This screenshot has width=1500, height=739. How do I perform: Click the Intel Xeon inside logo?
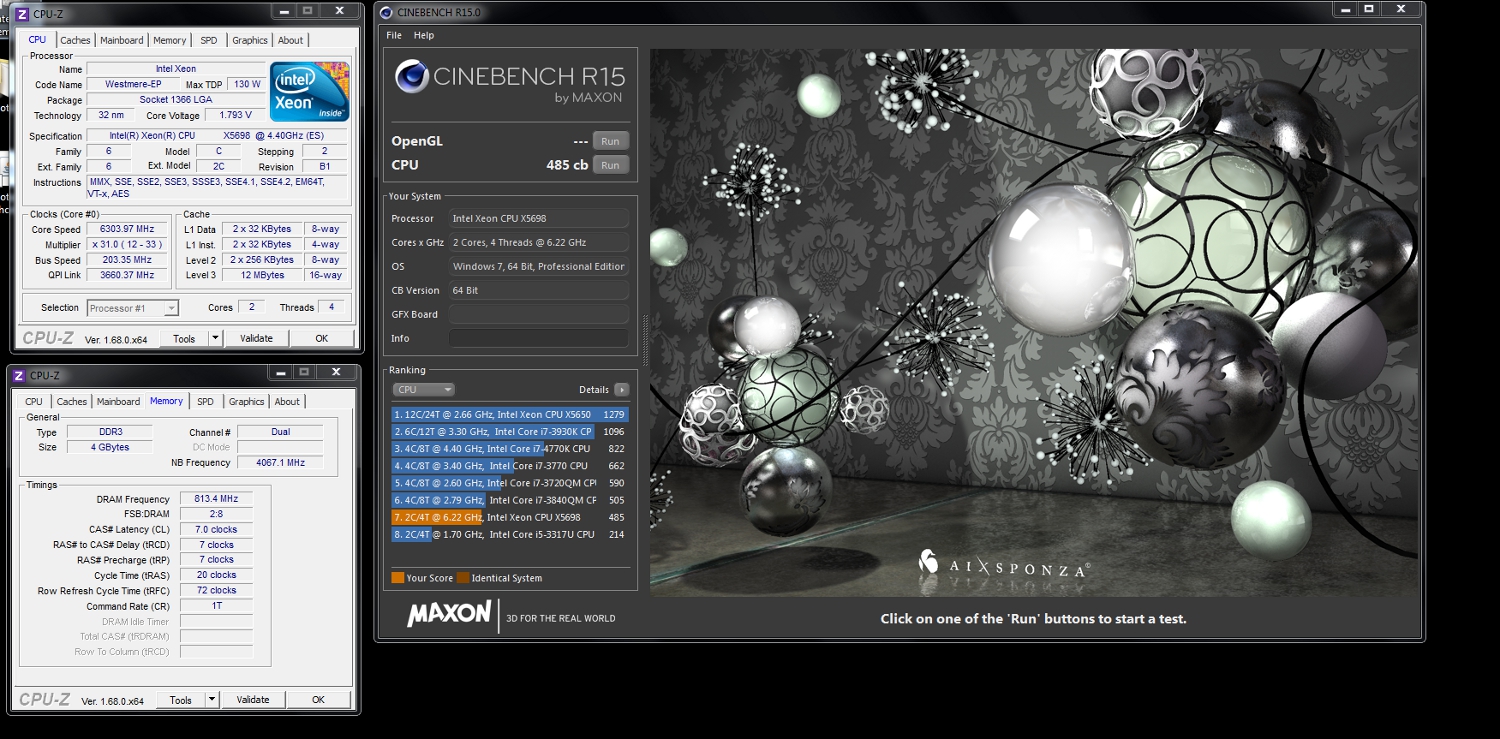click(x=310, y=92)
